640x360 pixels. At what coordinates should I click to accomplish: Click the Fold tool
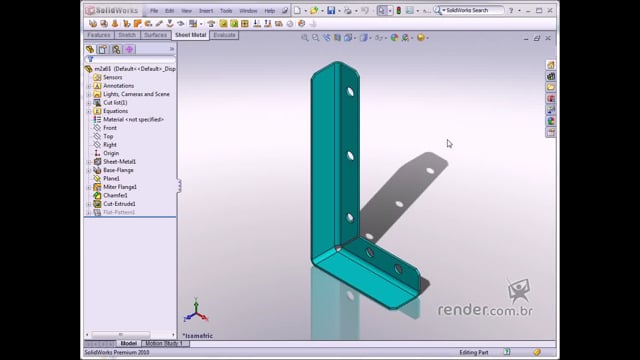268,24
